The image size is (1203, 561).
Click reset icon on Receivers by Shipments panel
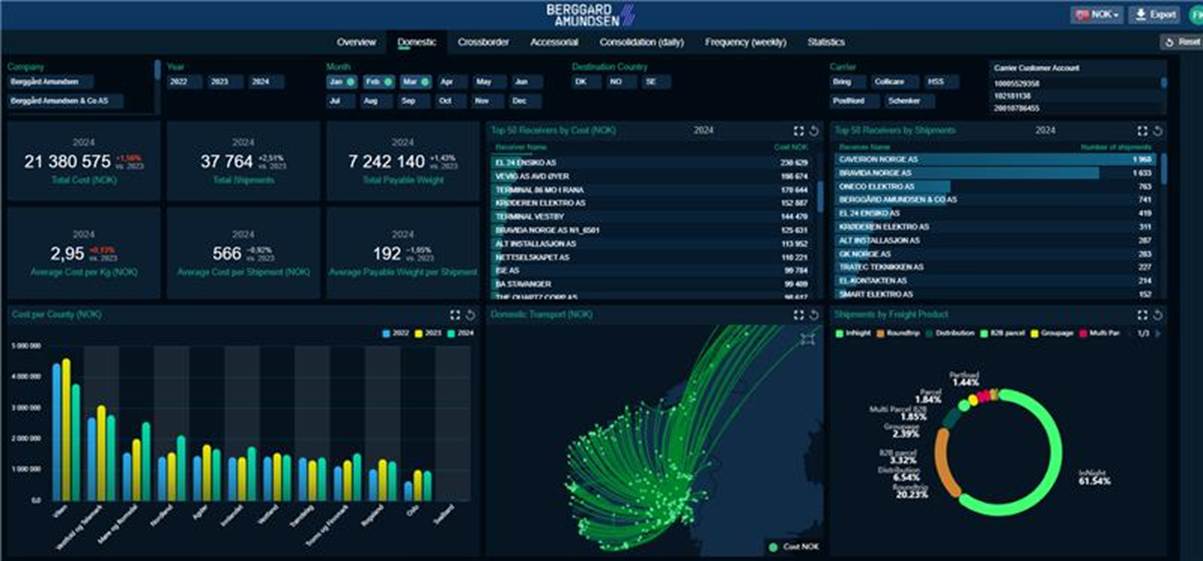(1157, 131)
